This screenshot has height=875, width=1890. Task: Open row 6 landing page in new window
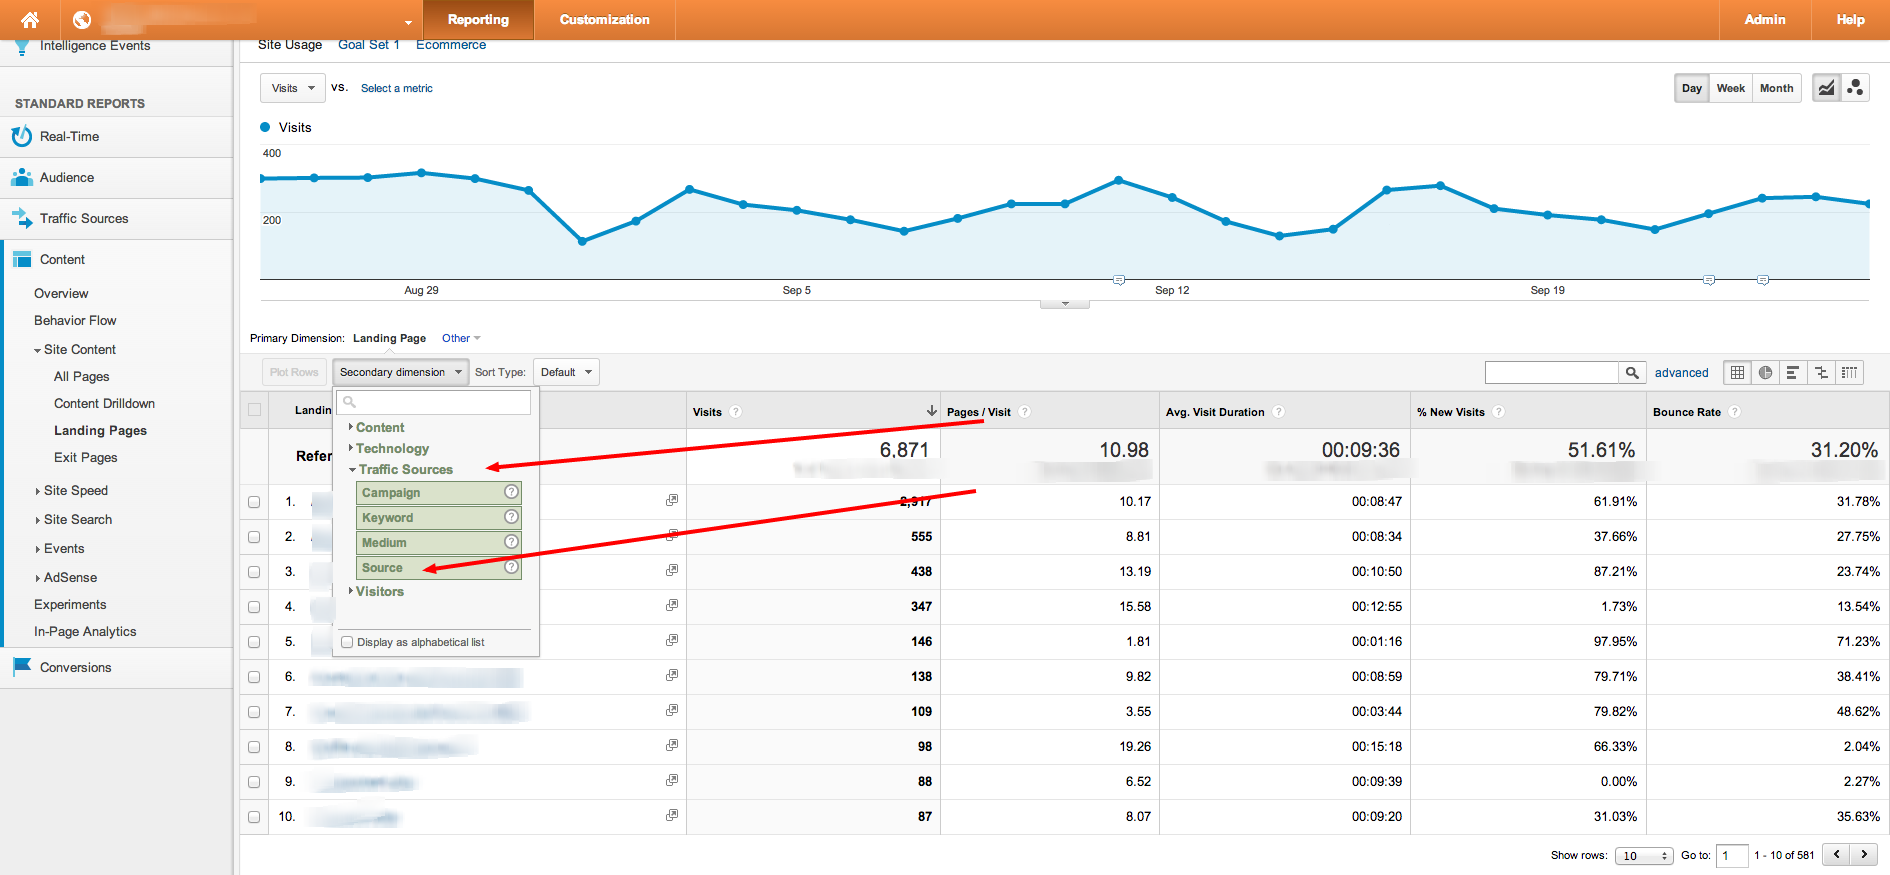(672, 675)
